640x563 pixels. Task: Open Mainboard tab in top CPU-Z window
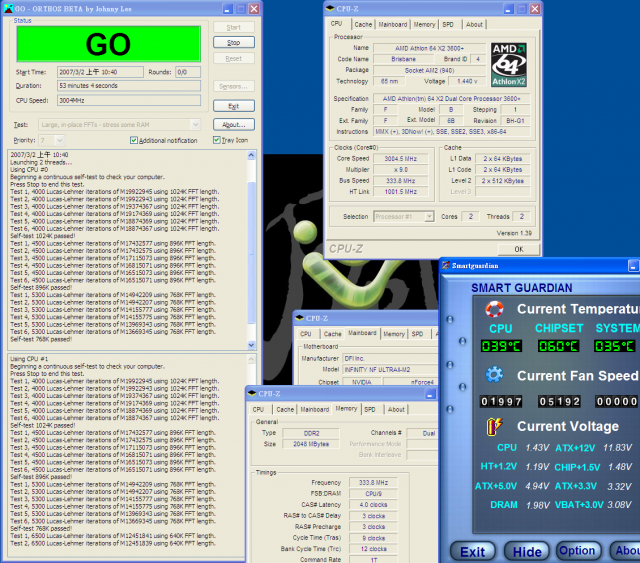click(393, 24)
